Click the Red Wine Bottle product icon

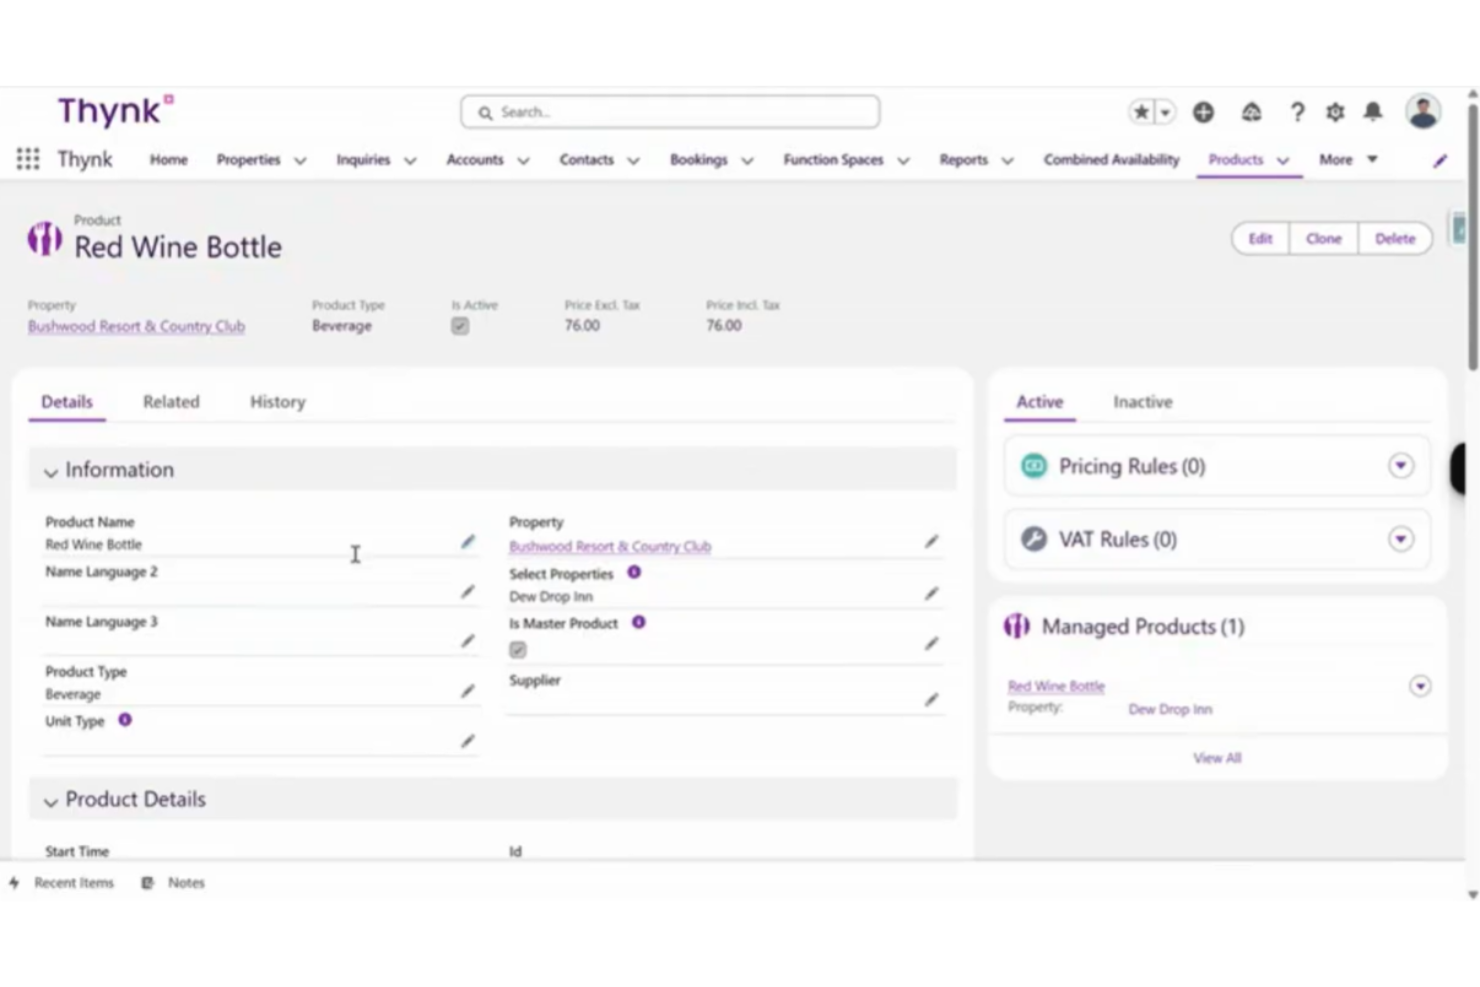tap(44, 239)
